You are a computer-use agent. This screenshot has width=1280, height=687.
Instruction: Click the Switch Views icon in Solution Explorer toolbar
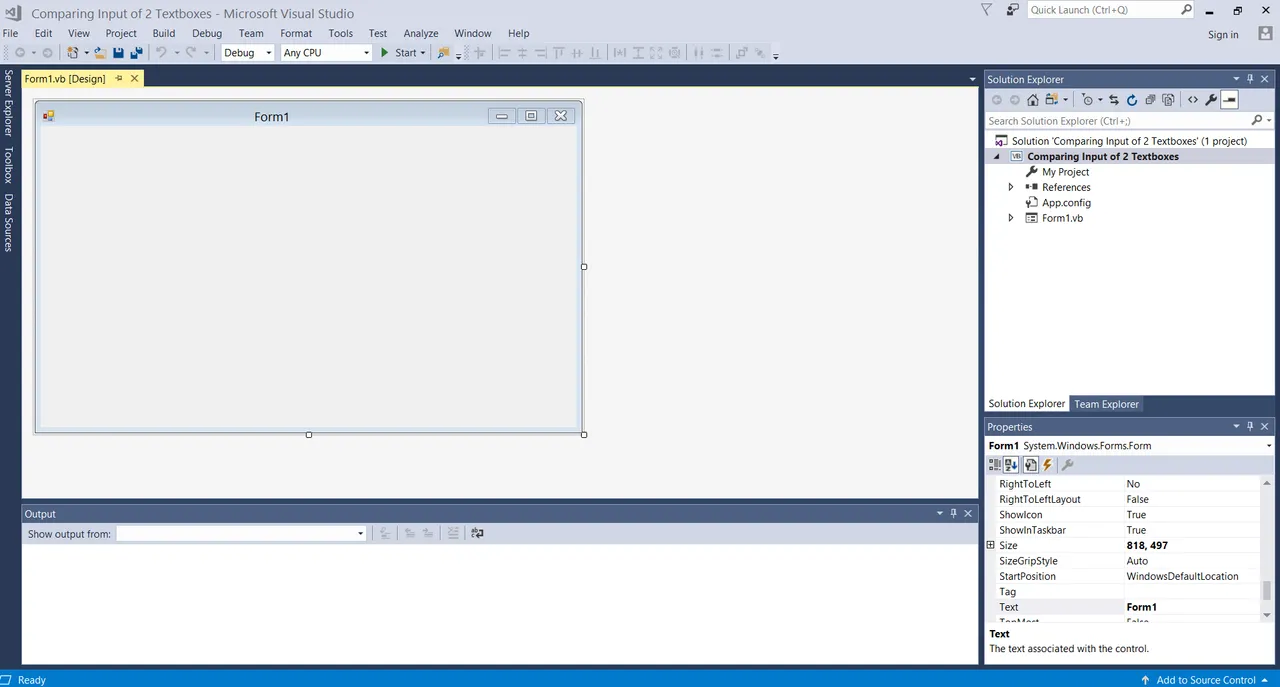point(1051,100)
